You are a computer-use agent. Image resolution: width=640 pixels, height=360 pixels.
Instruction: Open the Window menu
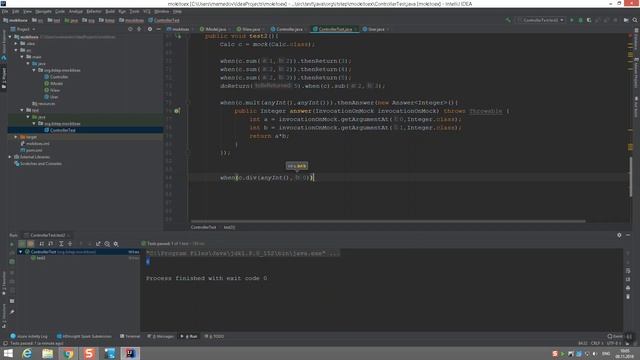point(161,11)
